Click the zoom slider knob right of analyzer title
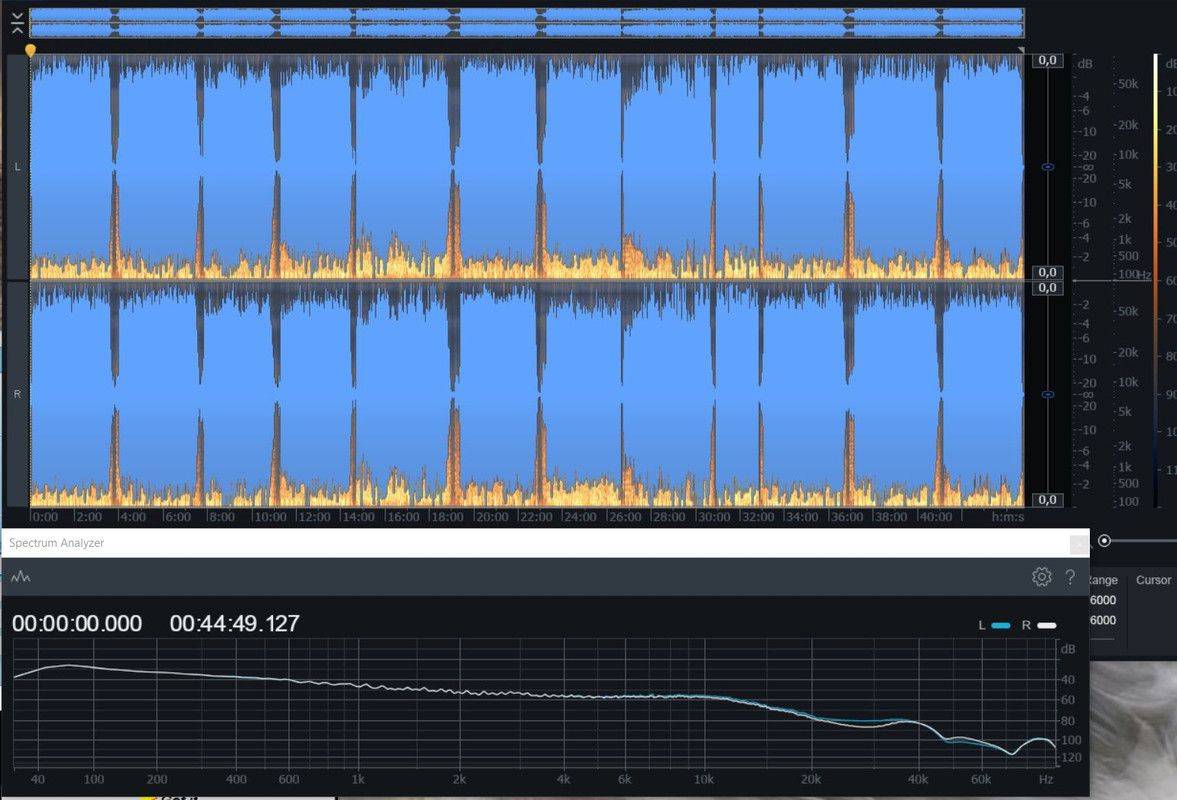The image size is (1177, 800). pyautogui.click(x=1104, y=540)
